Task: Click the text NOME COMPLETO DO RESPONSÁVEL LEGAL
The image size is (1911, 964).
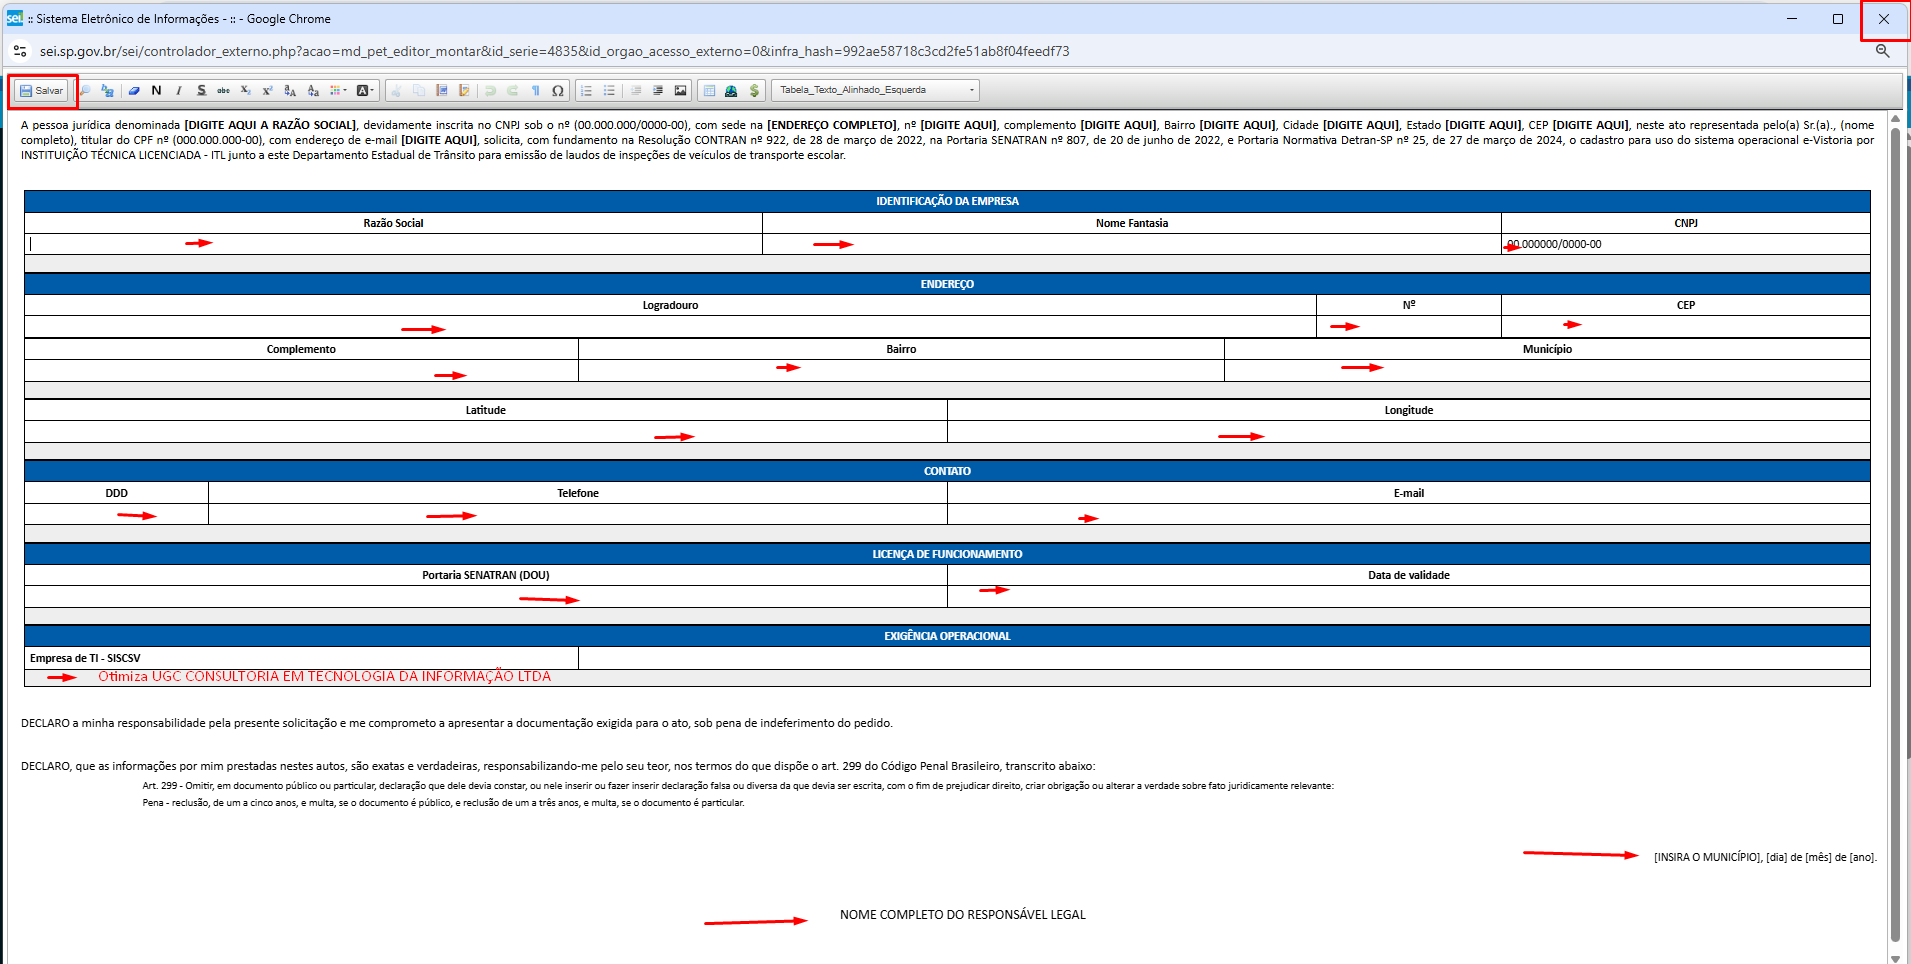Action: 962,915
